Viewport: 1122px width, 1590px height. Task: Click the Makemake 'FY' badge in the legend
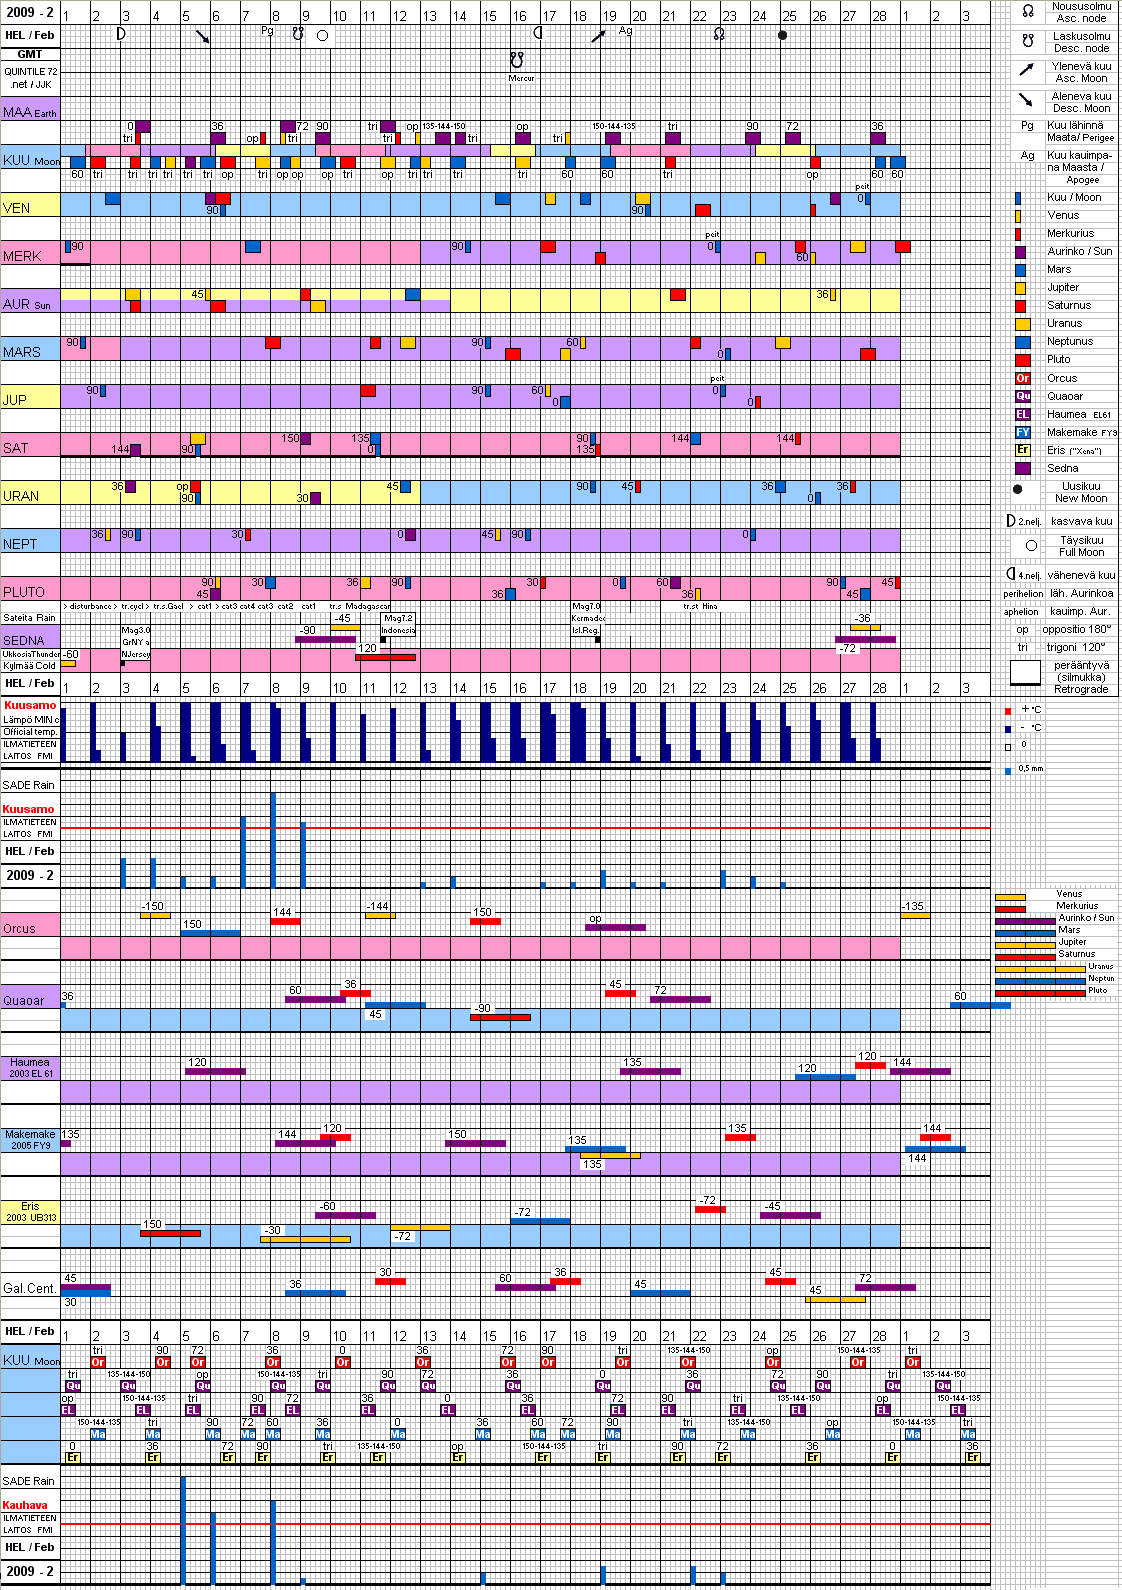(x=1022, y=432)
